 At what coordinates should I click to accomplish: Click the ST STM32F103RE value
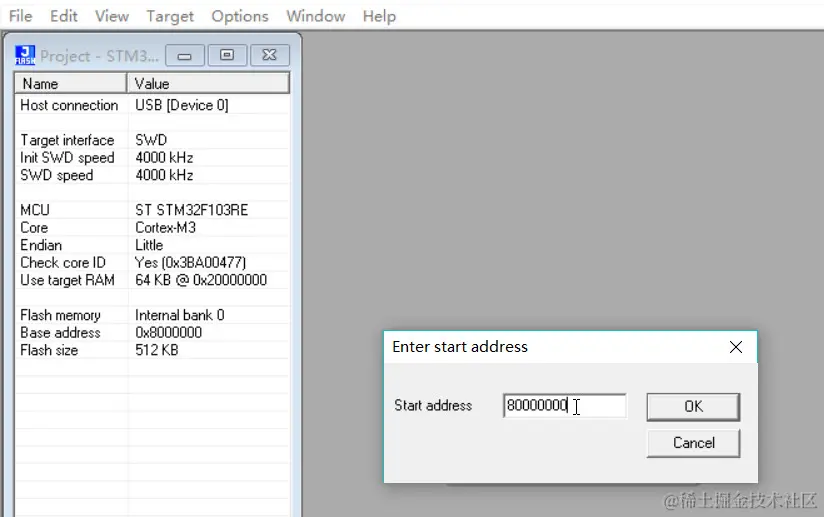[x=191, y=210]
